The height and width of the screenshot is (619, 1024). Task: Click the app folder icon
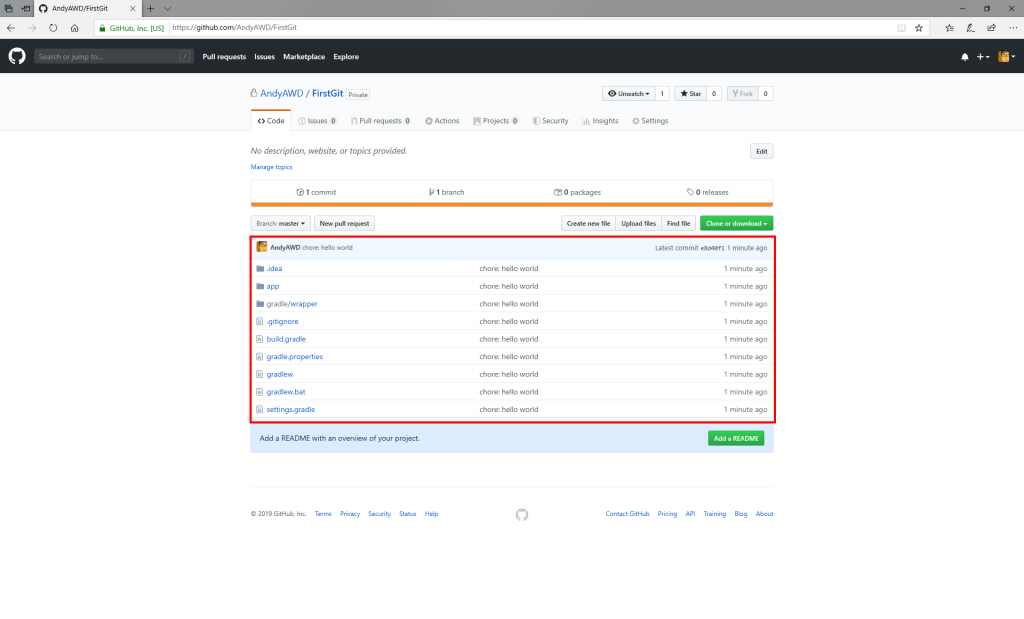pos(260,286)
